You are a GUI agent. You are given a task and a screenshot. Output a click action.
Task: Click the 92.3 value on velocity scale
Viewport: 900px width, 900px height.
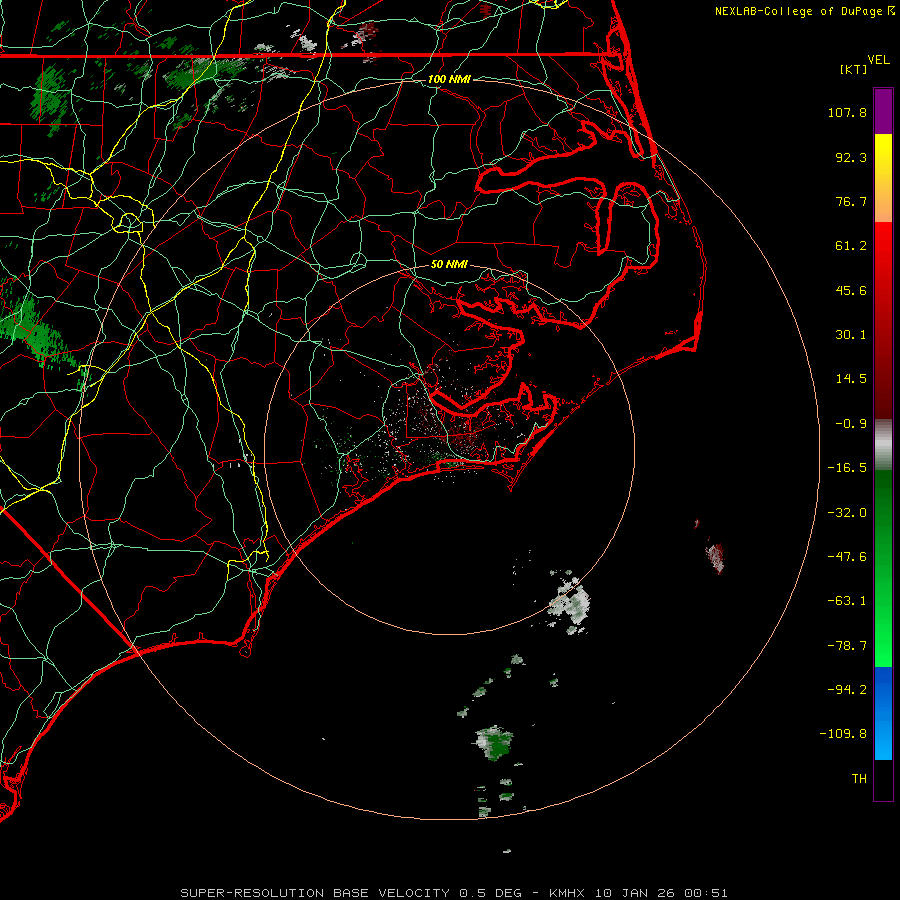pos(851,157)
